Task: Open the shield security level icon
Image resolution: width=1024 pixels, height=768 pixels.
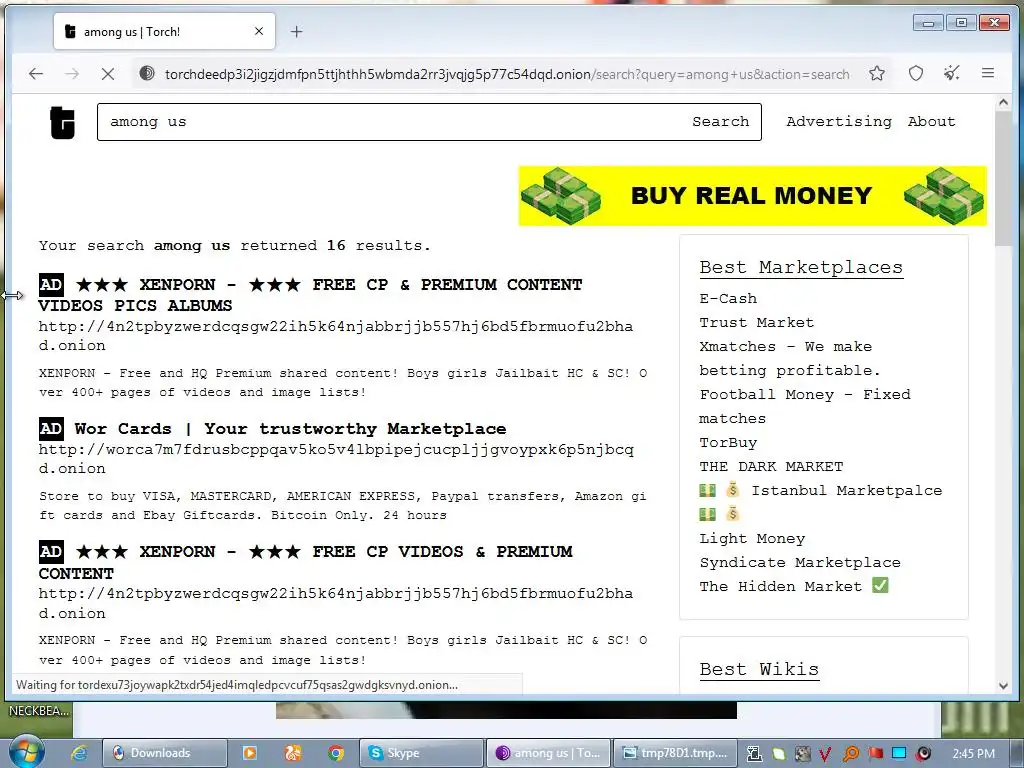Action: coord(916,73)
